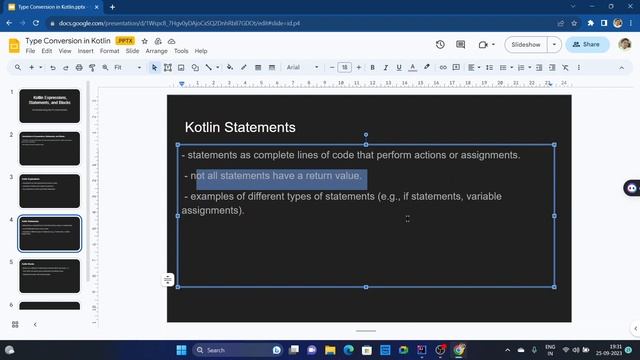Star the presentation
Image resolution: width=640 pixels, height=360 pixels.
tap(144, 41)
